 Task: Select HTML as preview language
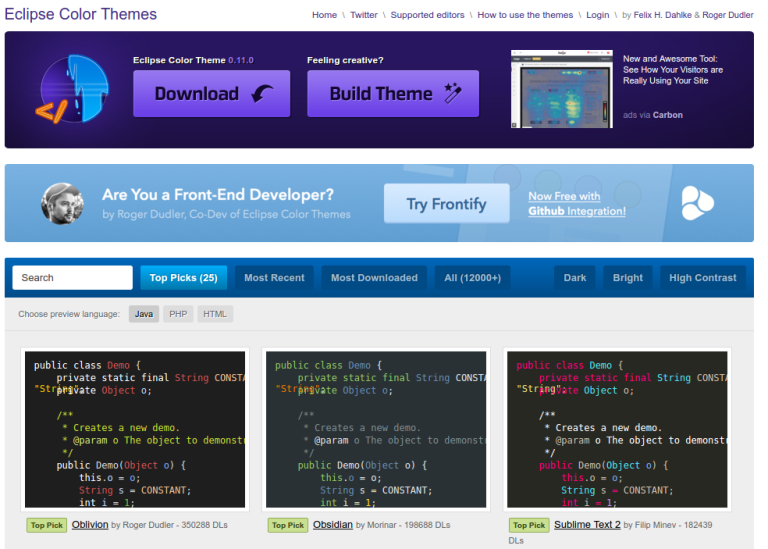215,314
